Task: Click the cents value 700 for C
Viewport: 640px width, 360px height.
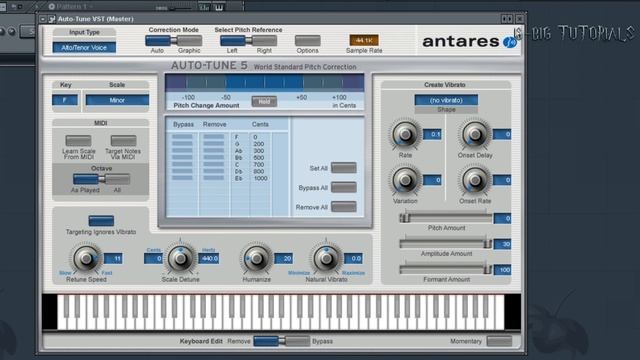Action: [x=259, y=164]
